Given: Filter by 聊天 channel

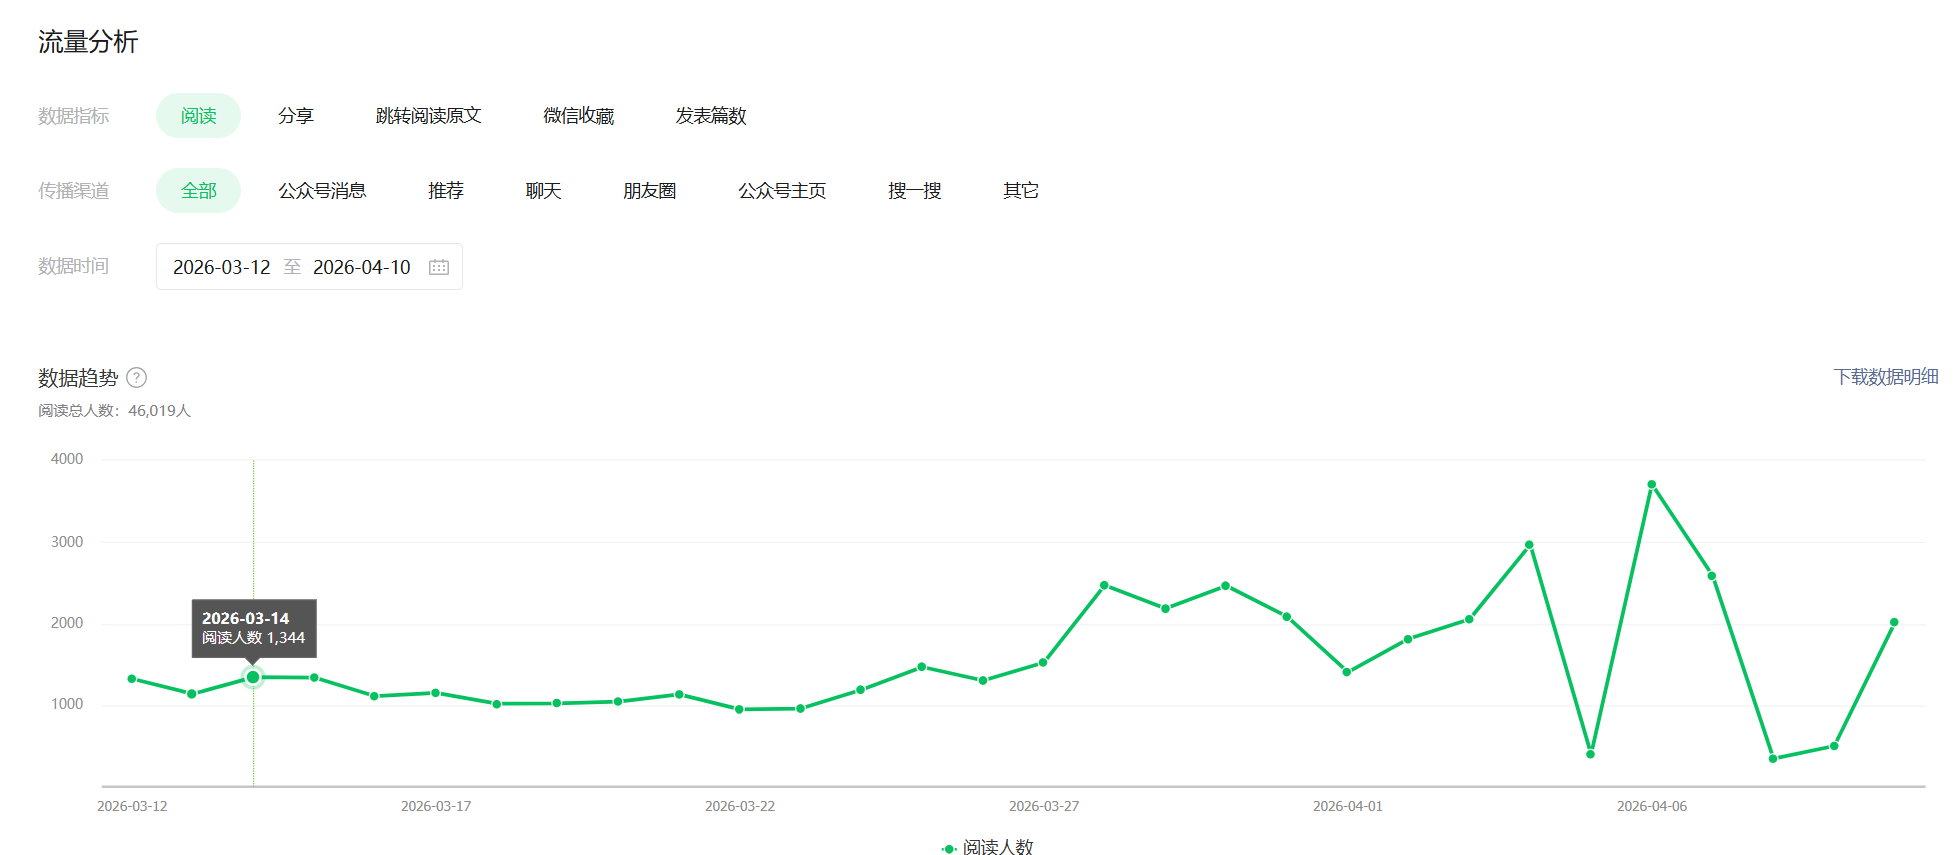Looking at the screenshot, I should pos(544,191).
